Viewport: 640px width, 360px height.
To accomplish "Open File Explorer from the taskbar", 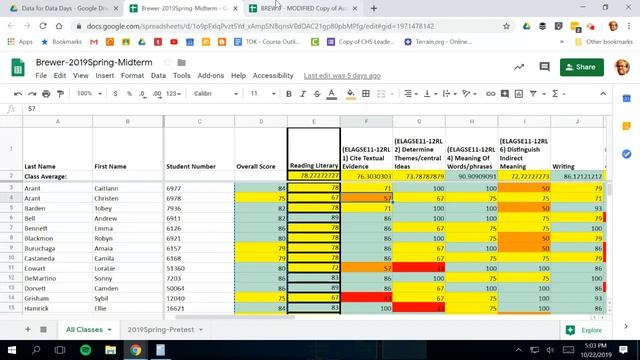I will (x=110, y=350).
